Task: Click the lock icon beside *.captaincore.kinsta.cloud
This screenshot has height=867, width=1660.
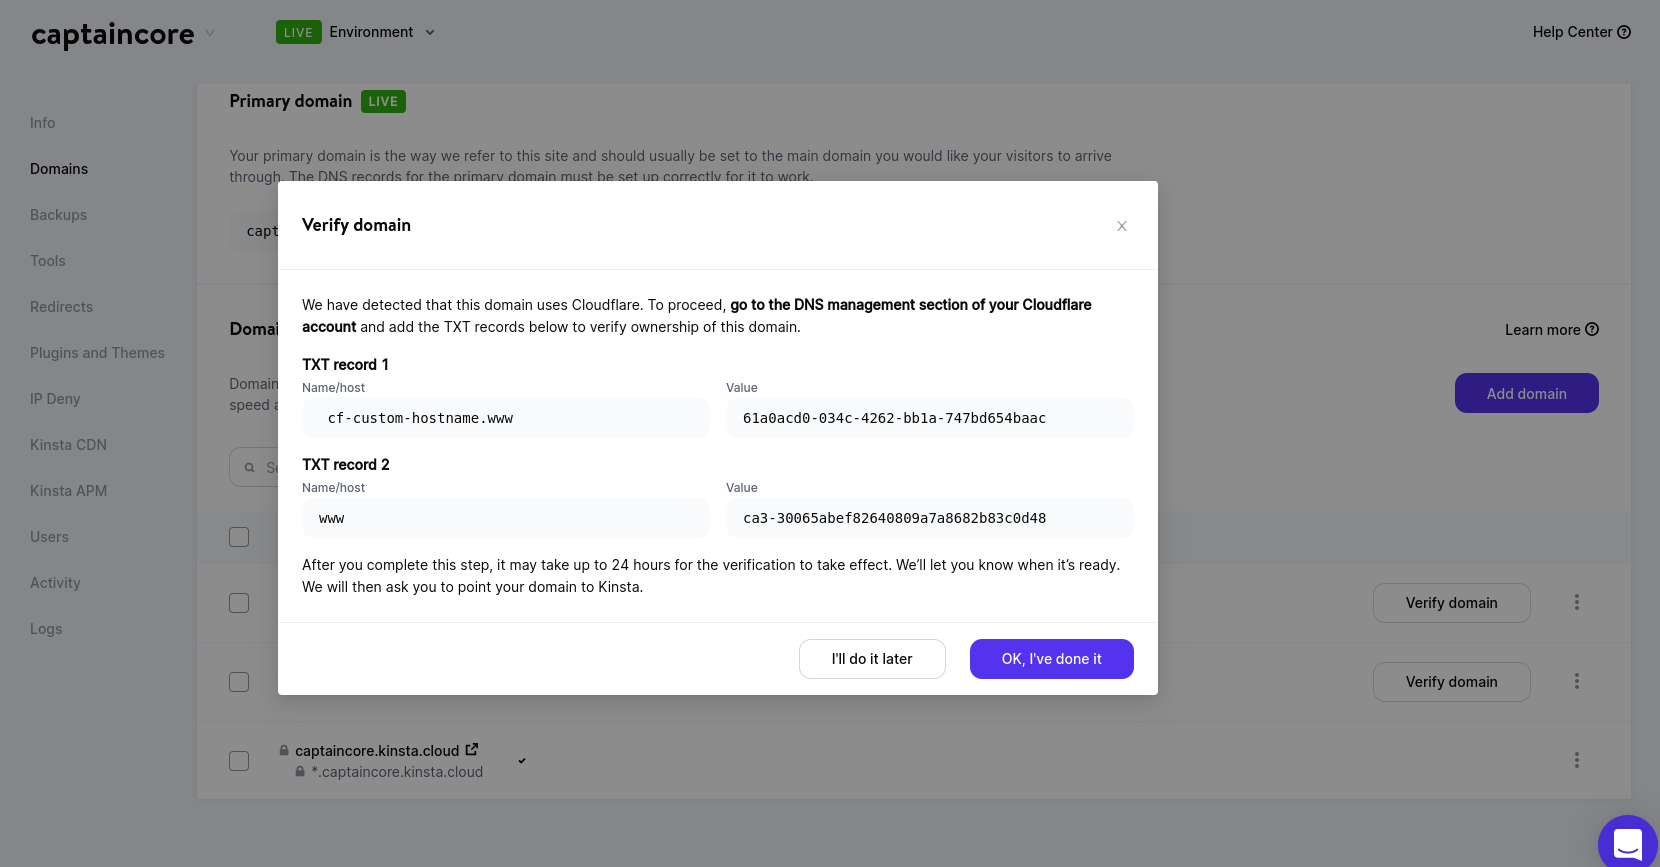Action: point(300,772)
